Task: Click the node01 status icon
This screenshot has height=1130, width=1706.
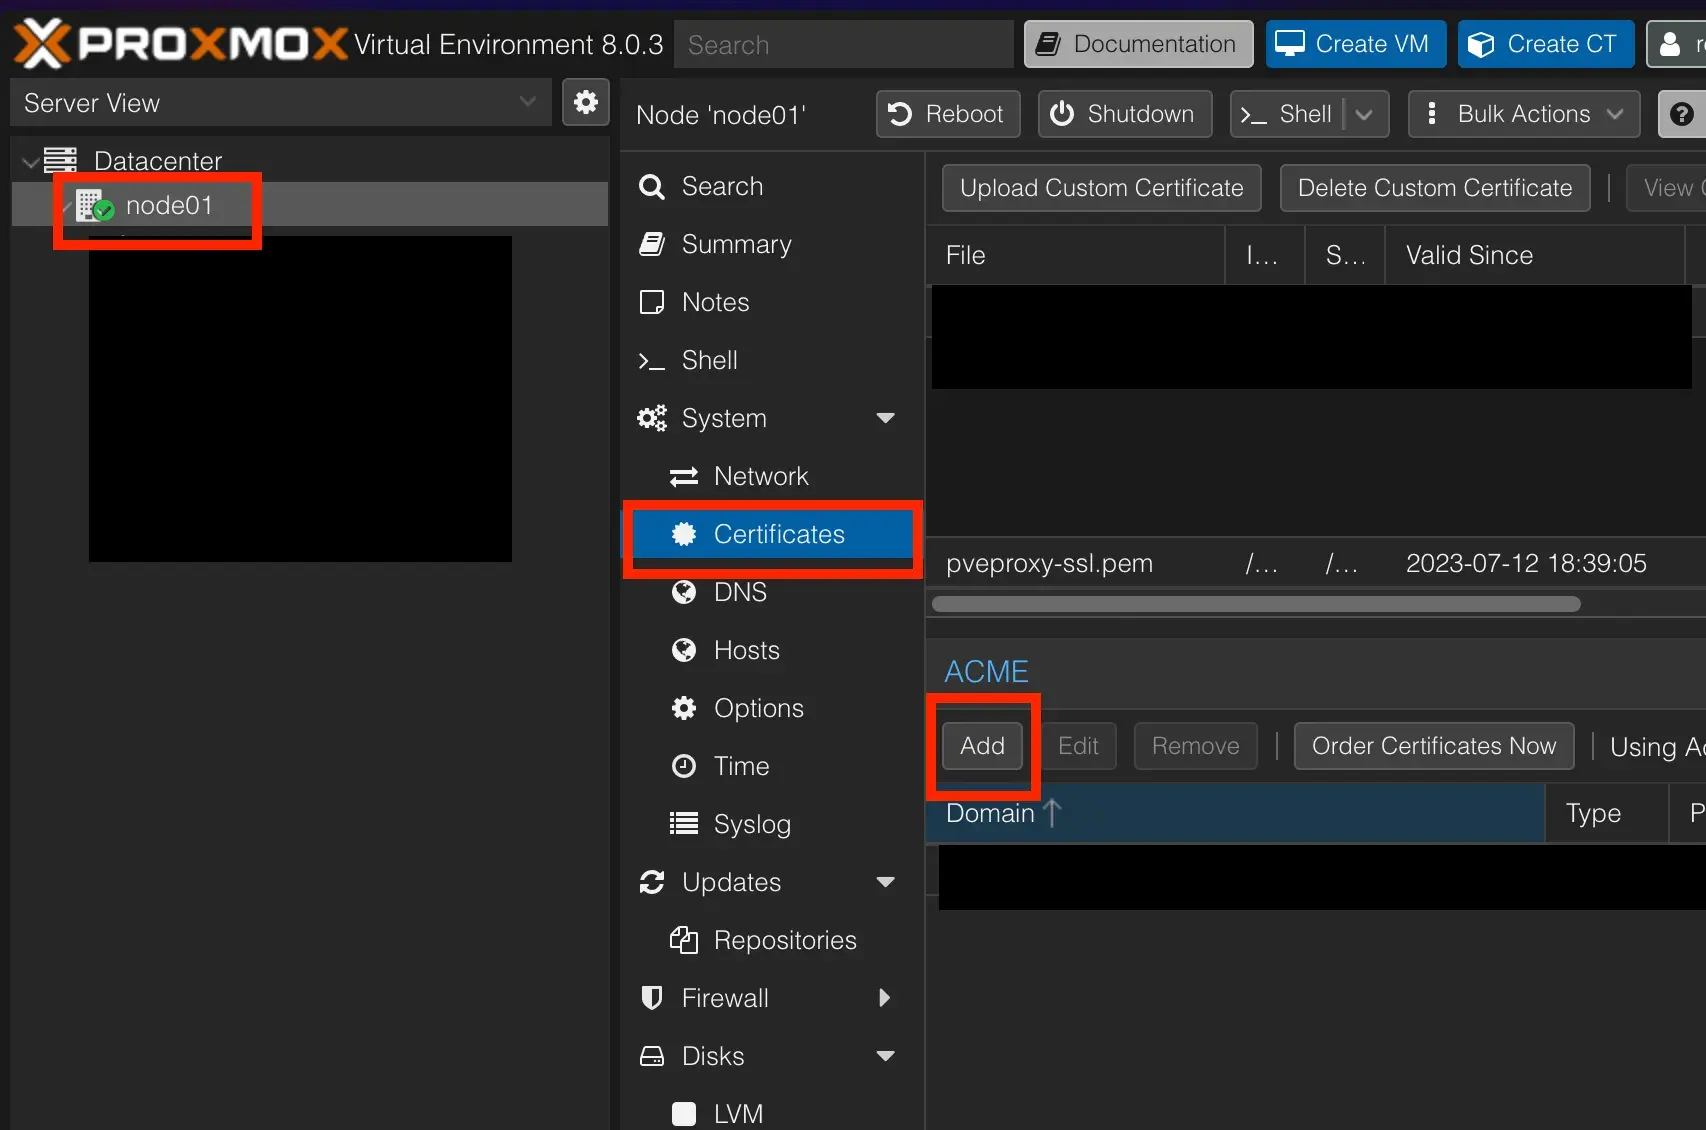Action: coord(95,205)
